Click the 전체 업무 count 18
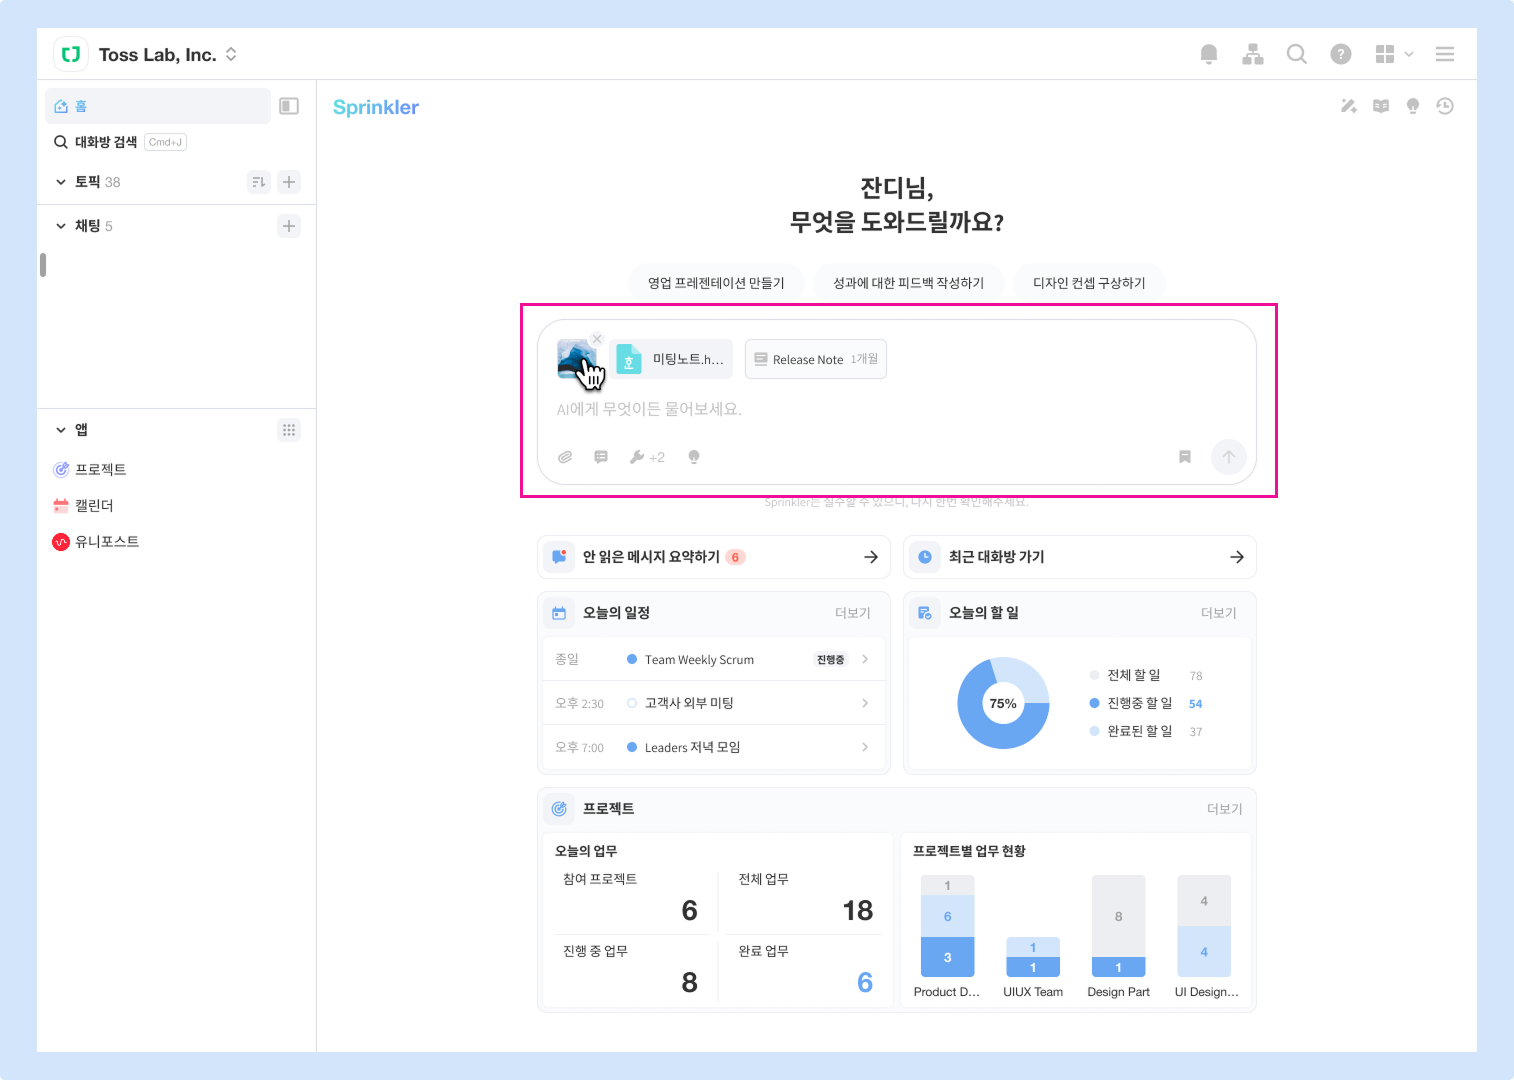 pos(858,911)
